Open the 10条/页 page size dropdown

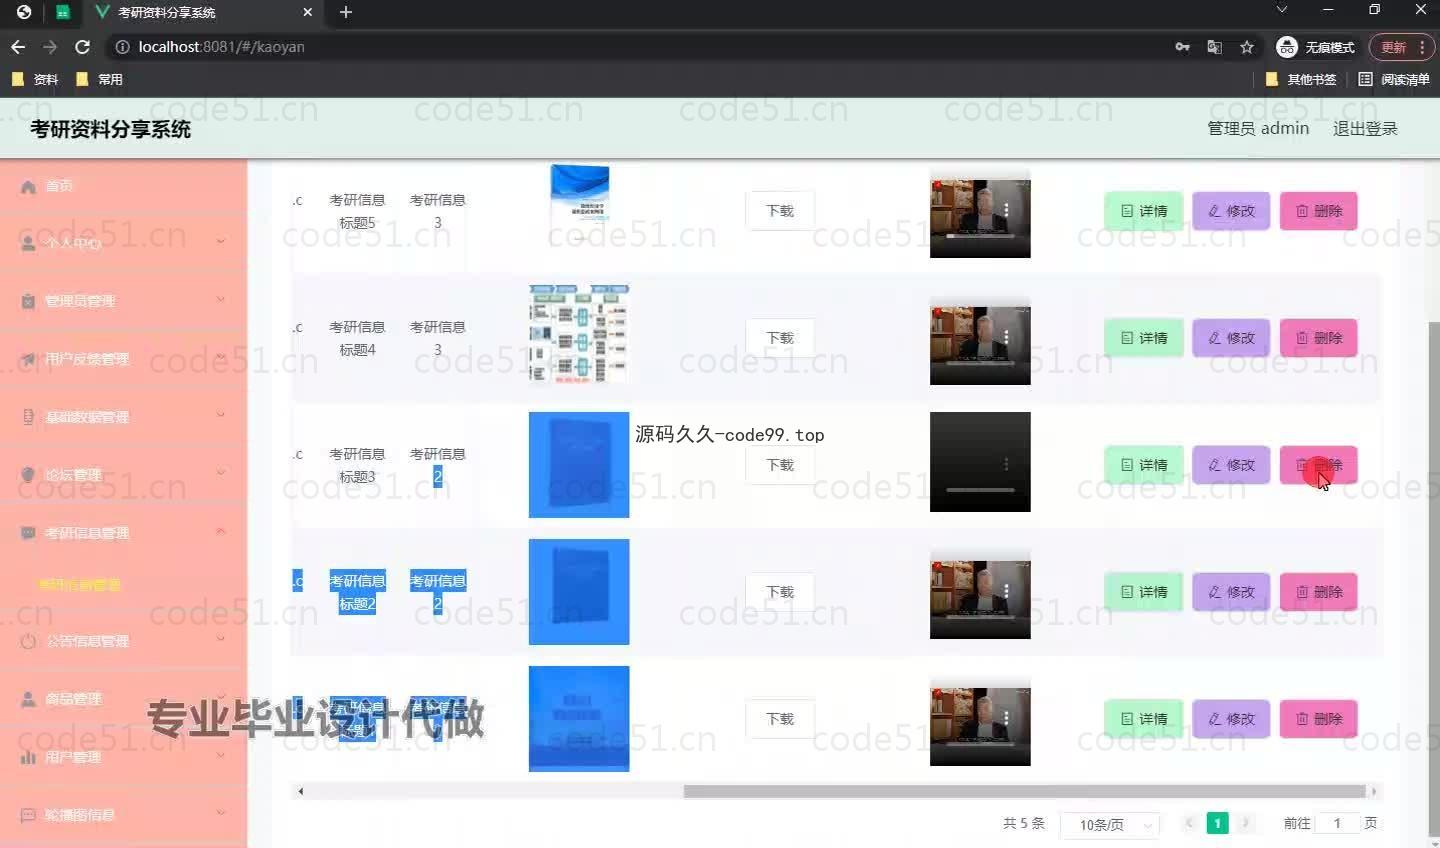coord(1110,825)
